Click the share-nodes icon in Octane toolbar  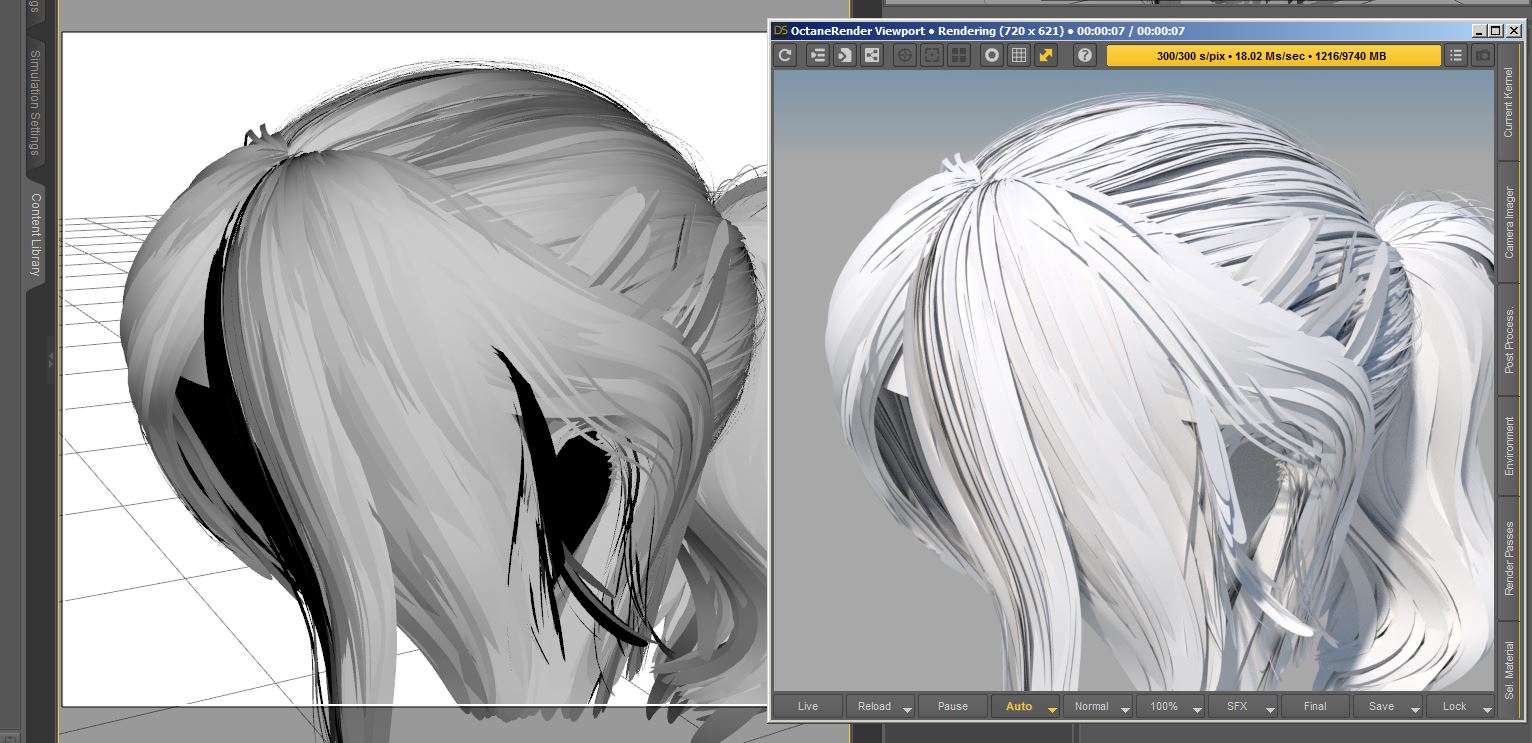872,56
